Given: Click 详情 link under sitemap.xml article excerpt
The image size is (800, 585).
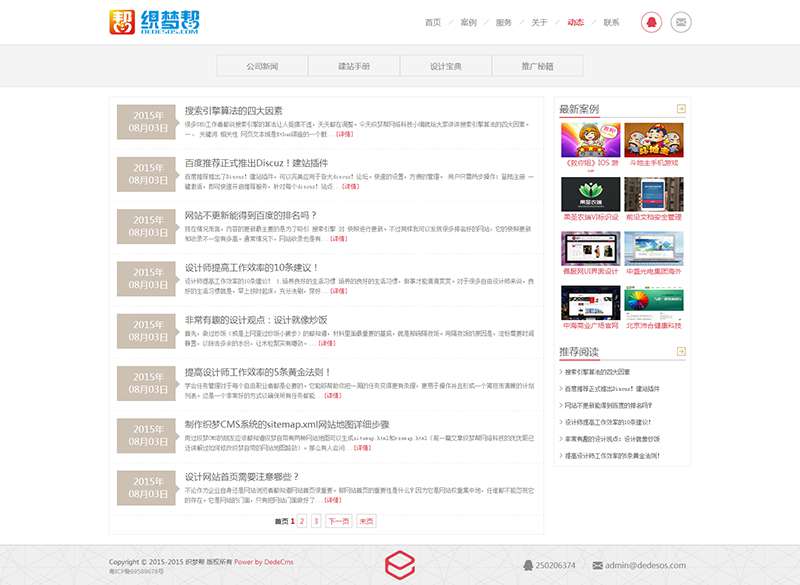Looking at the screenshot, I should click(362, 448).
